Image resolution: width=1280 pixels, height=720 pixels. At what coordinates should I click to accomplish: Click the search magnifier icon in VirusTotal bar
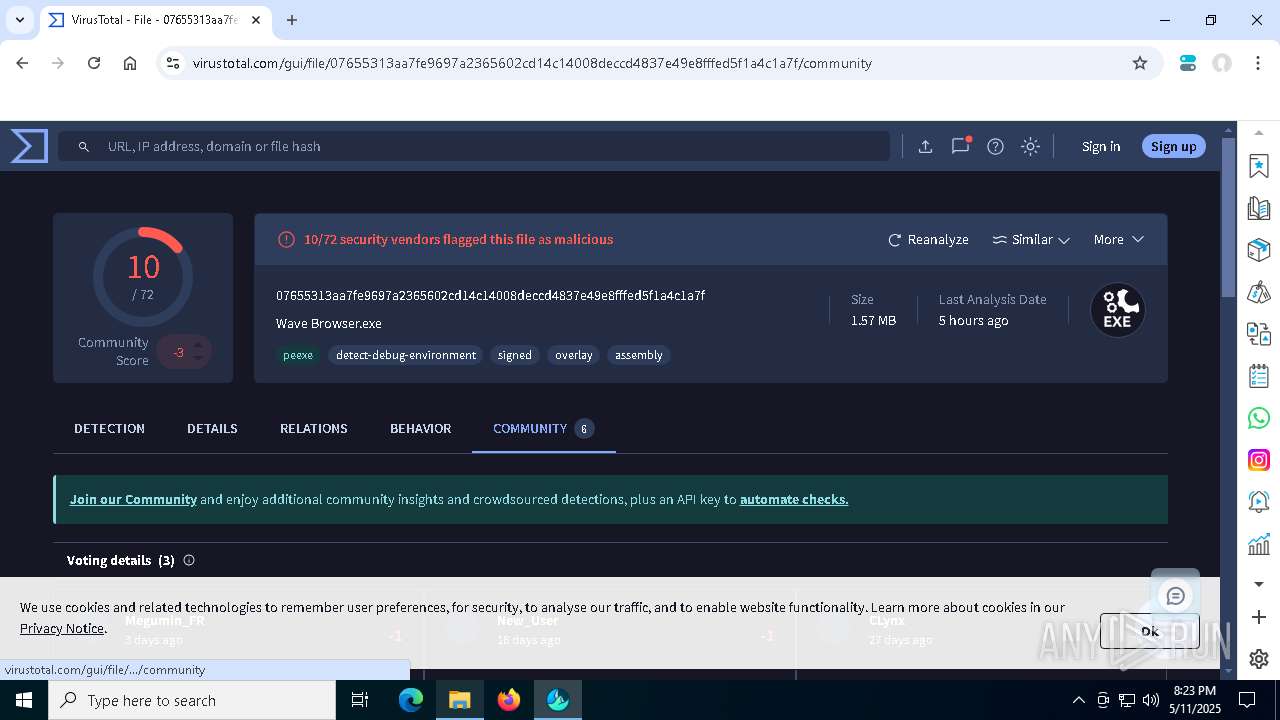84,146
